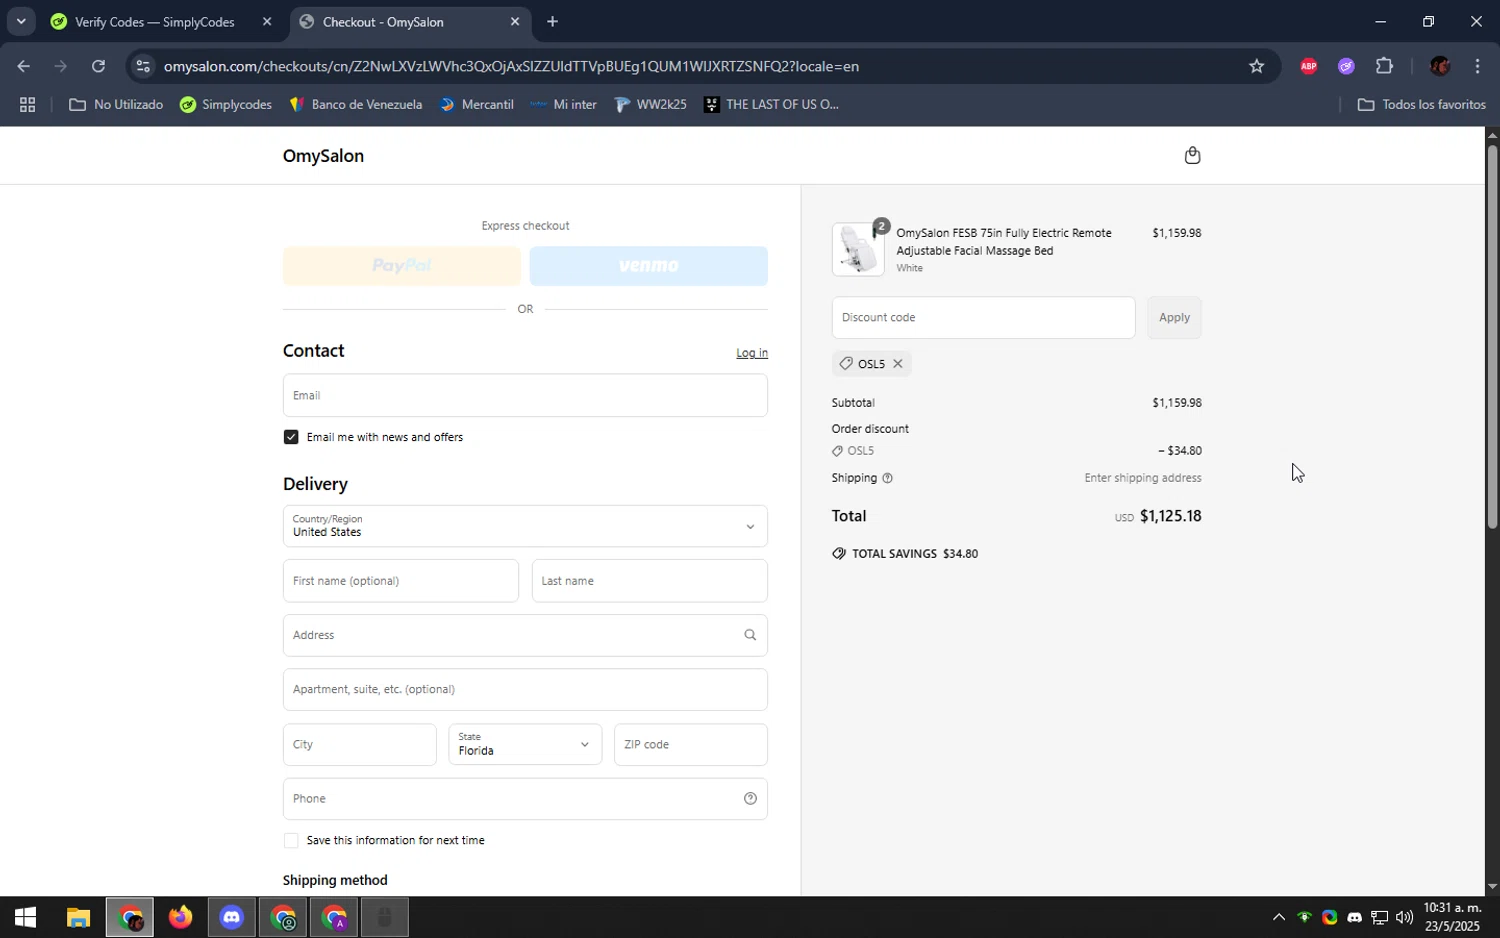1500x938 pixels.
Task: Open the bookmarks apps grid icon
Action: click(28, 104)
